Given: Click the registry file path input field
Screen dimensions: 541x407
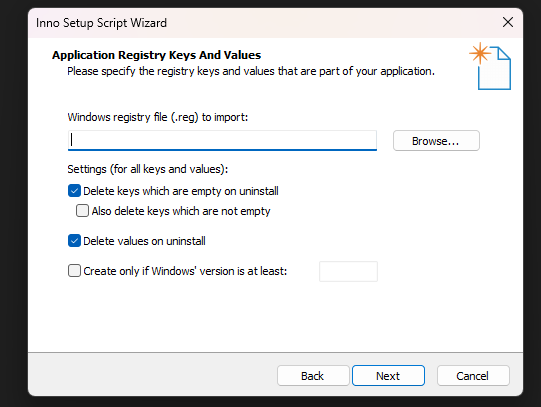Looking at the screenshot, I should click(222, 140).
